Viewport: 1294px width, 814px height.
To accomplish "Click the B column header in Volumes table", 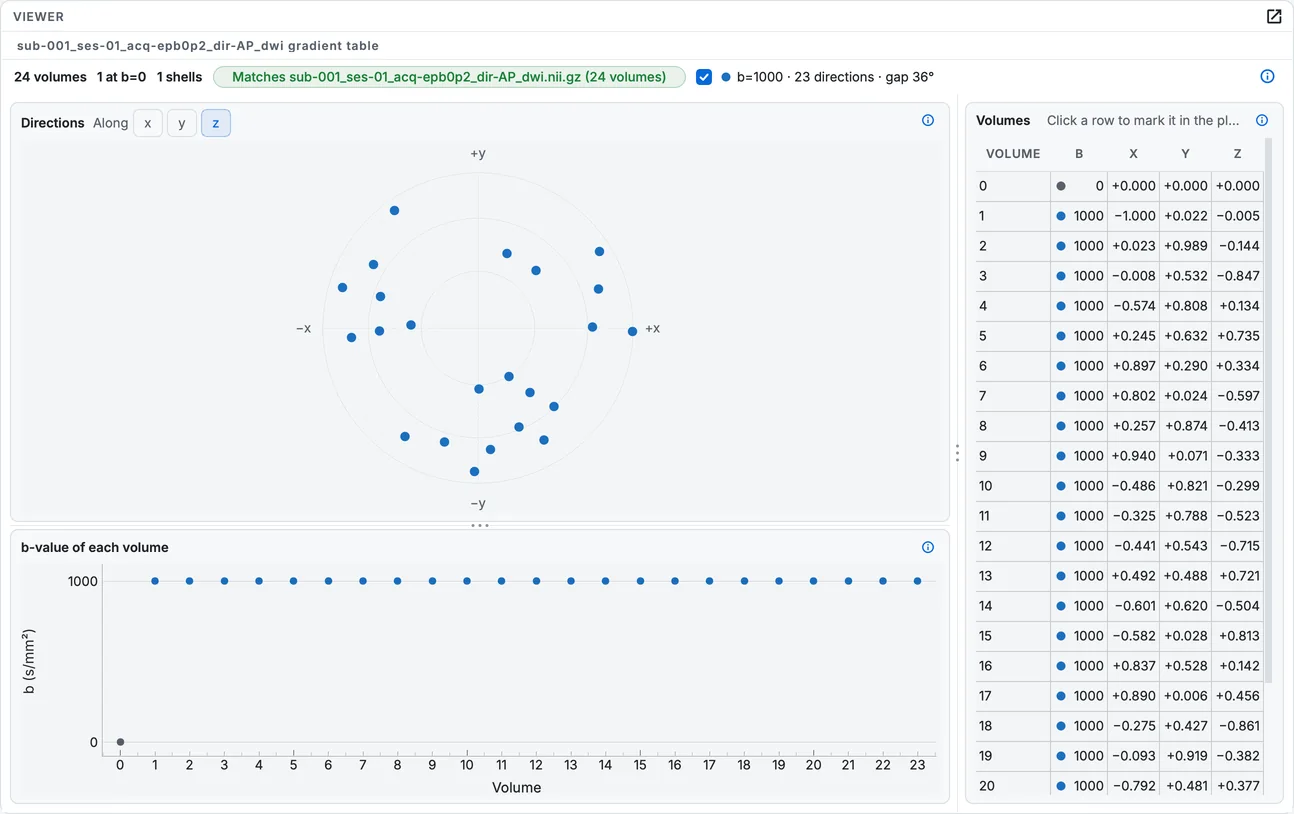I will (1079, 154).
